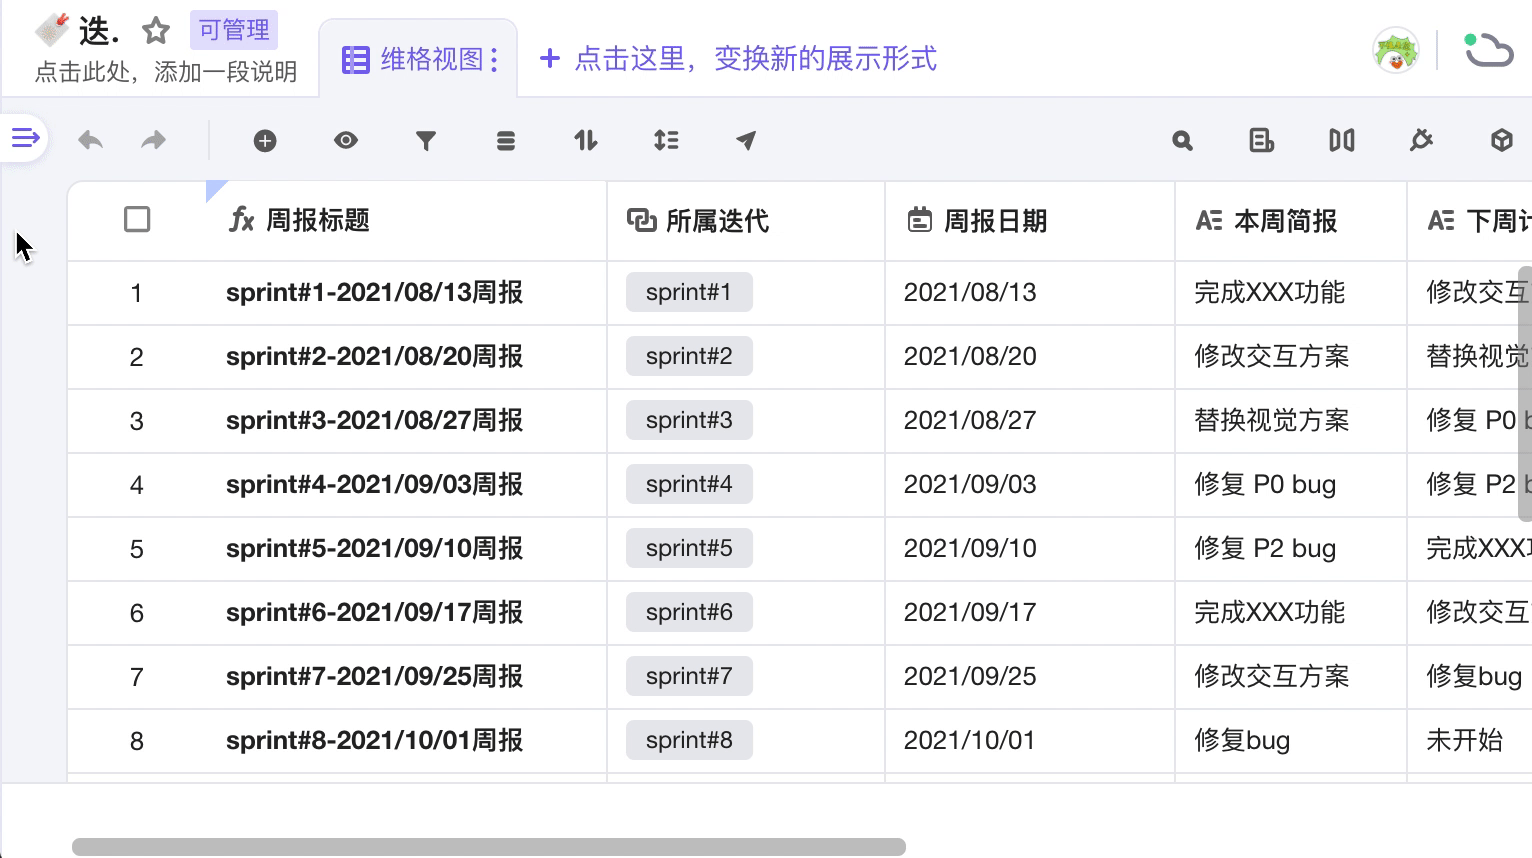Viewport: 1532px width, 858px height.
Task: Click the add record plus icon
Action: click(265, 141)
